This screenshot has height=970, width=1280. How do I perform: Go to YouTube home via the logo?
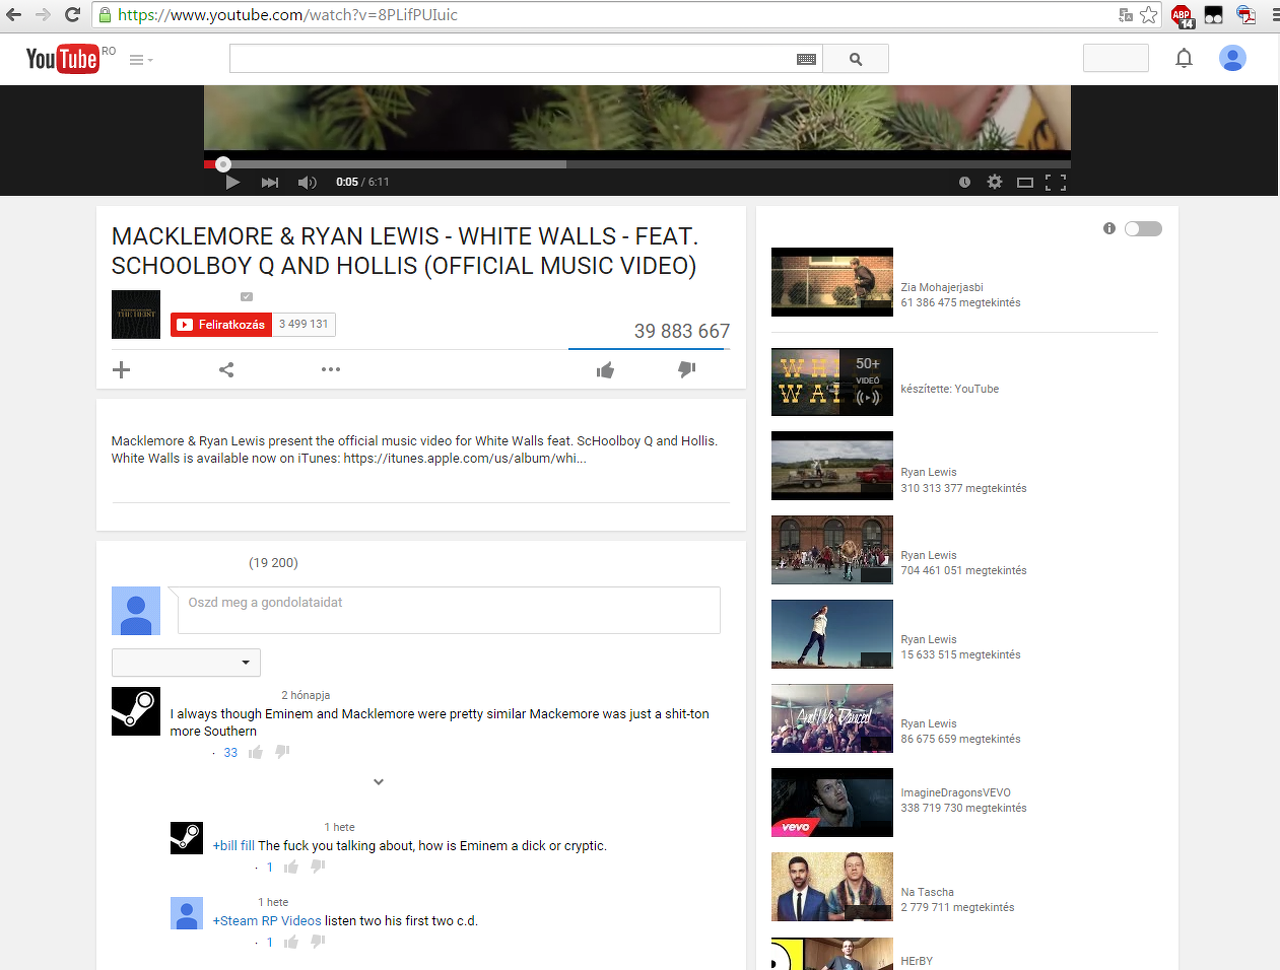click(62, 59)
